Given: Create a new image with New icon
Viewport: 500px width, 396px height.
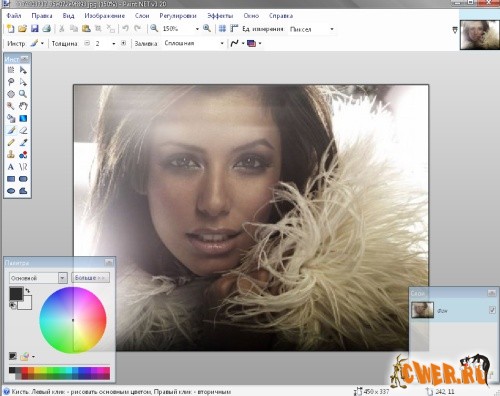Looking at the screenshot, I should point(10,29).
